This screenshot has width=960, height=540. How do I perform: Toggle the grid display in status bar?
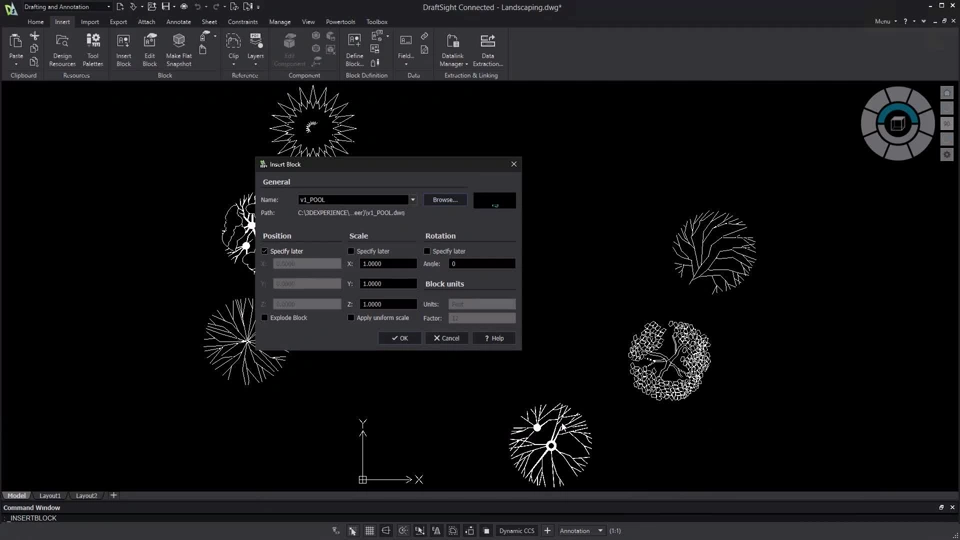click(x=369, y=531)
